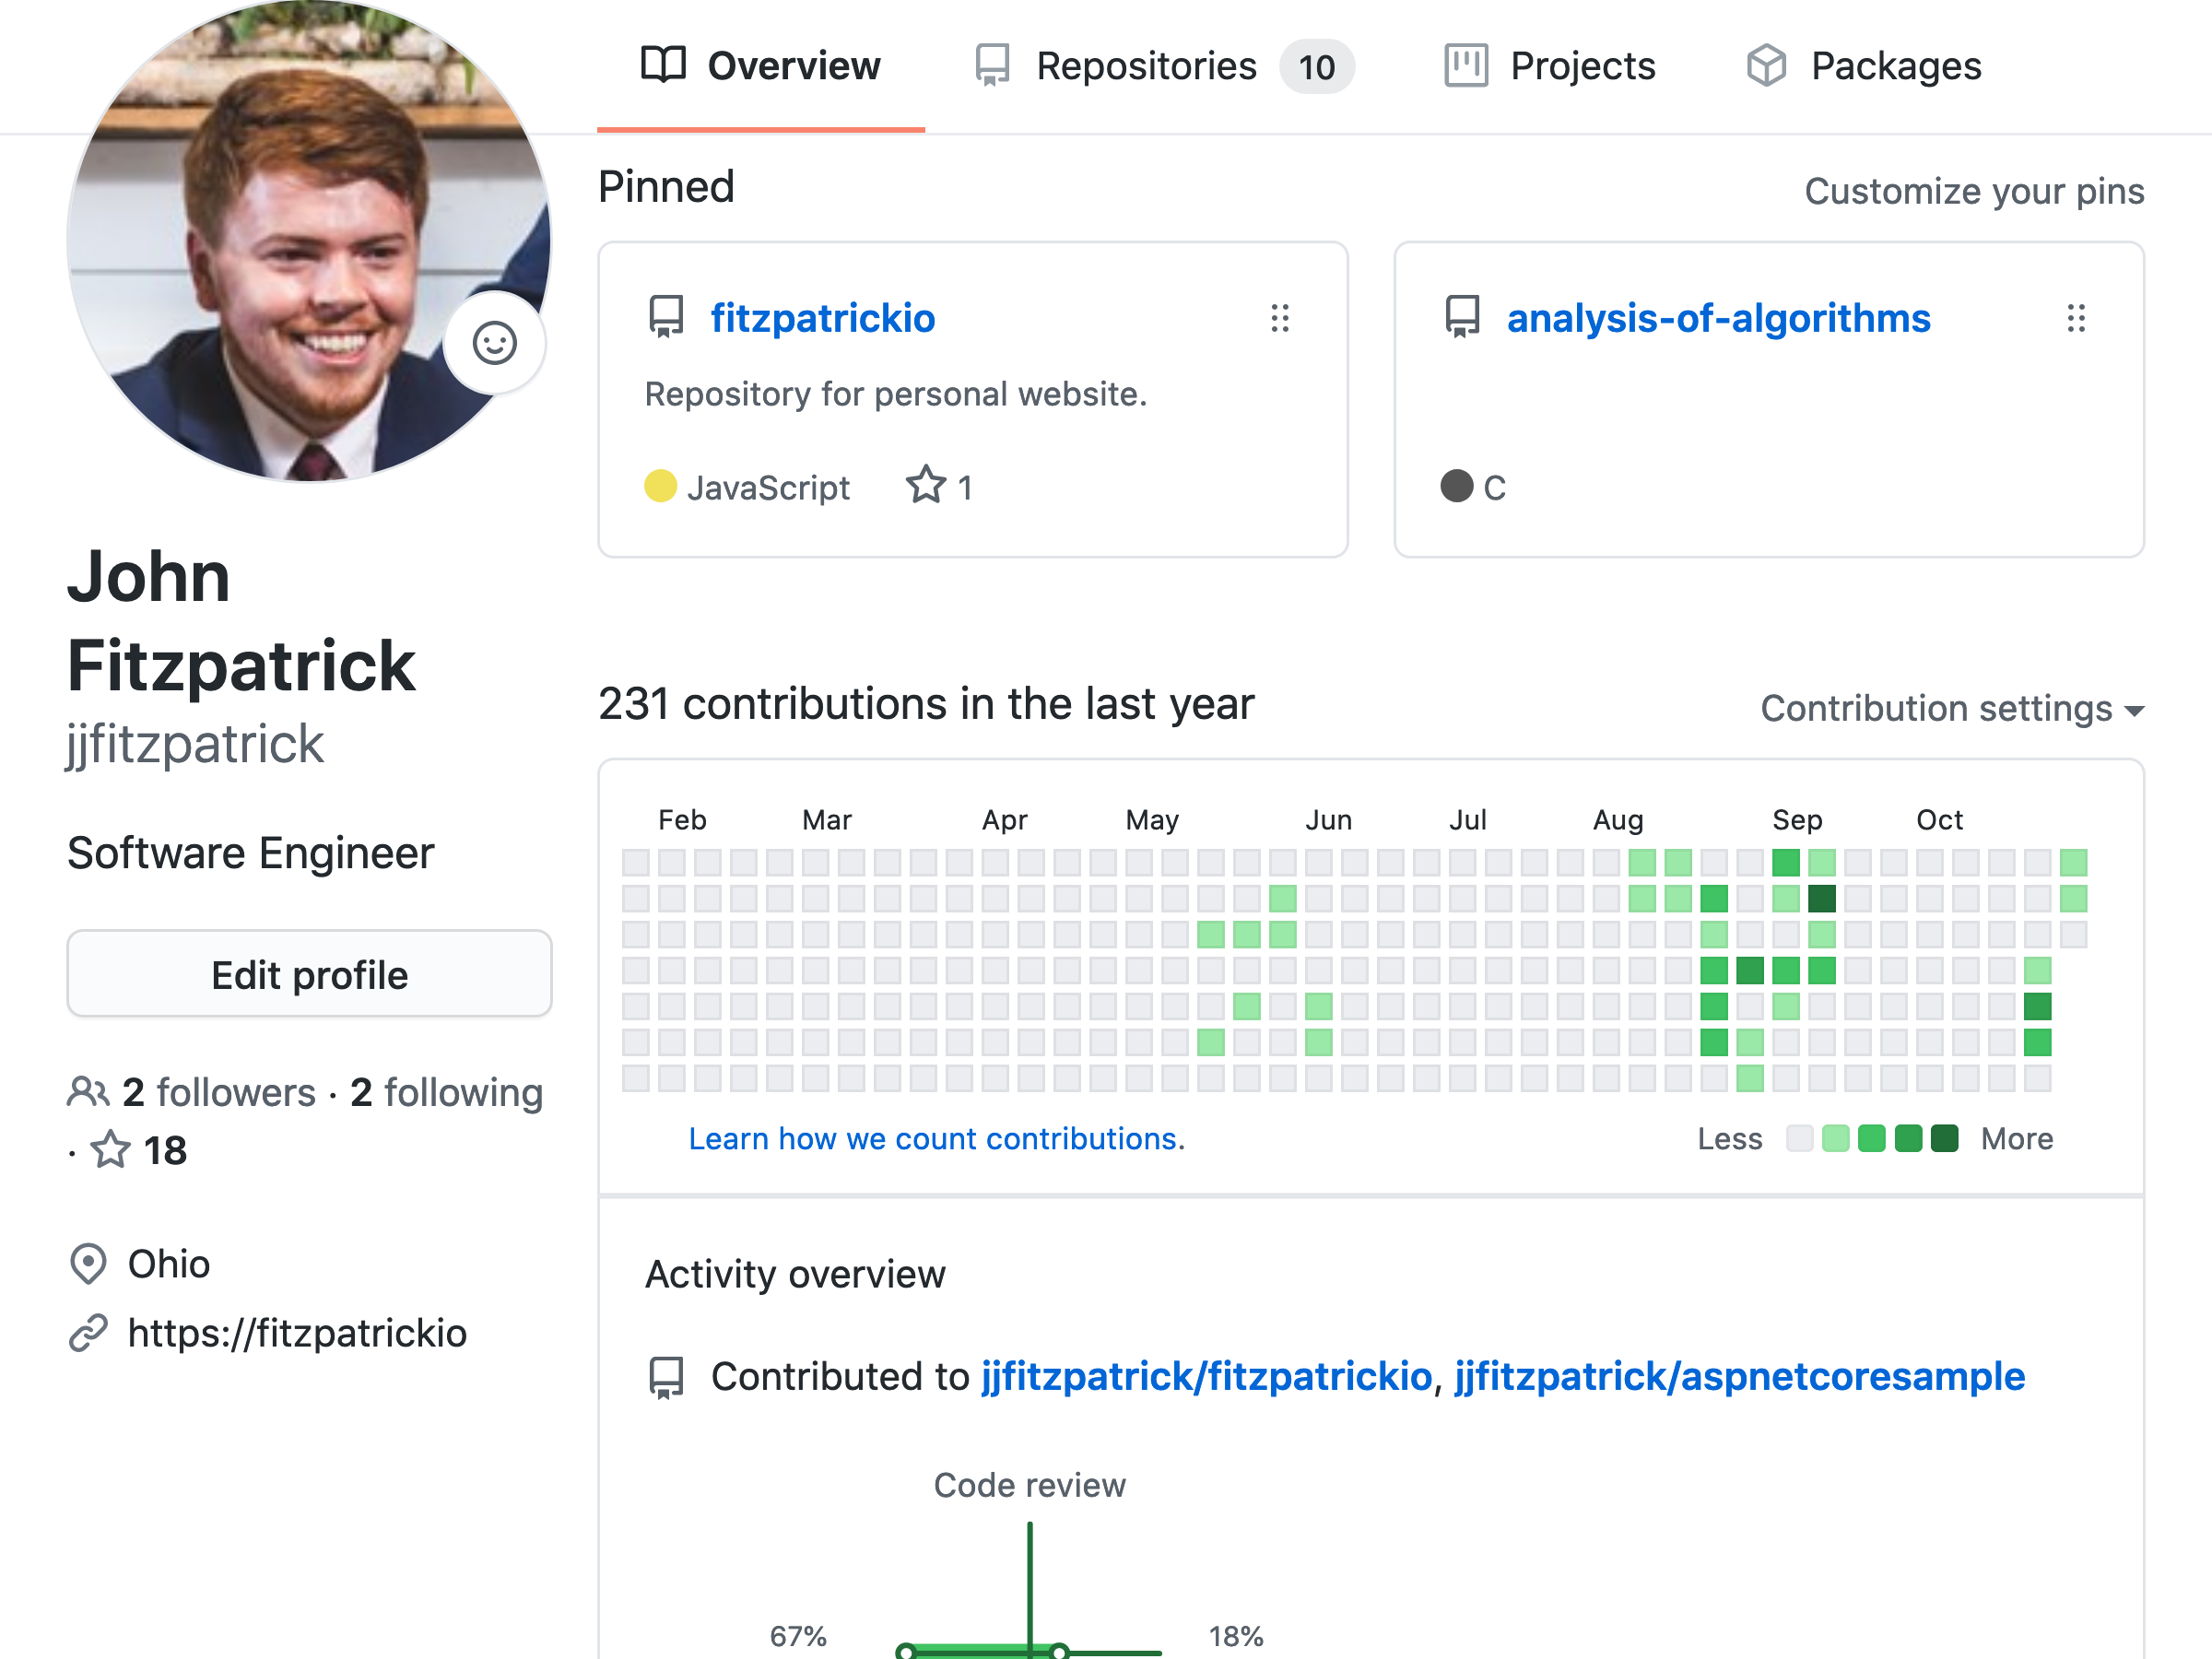Click the link chain icon
Screen dimensions: 2212x1659
pyautogui.click(x=88, y=1333)
